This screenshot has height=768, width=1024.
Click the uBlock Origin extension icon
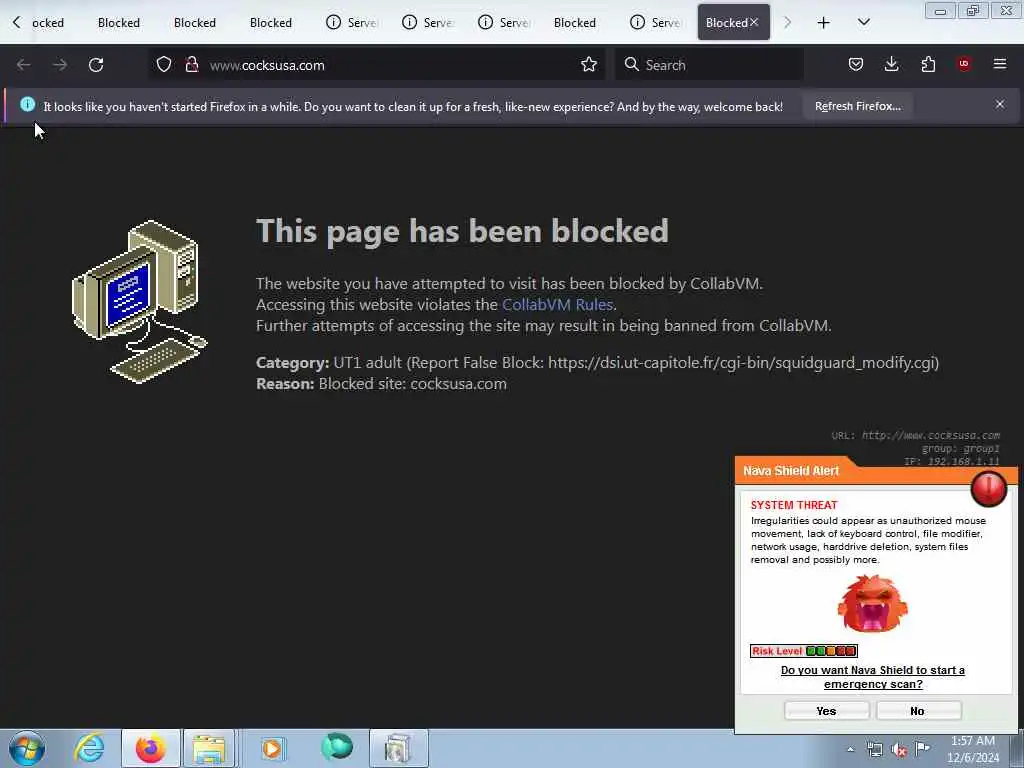pos(964,64)
